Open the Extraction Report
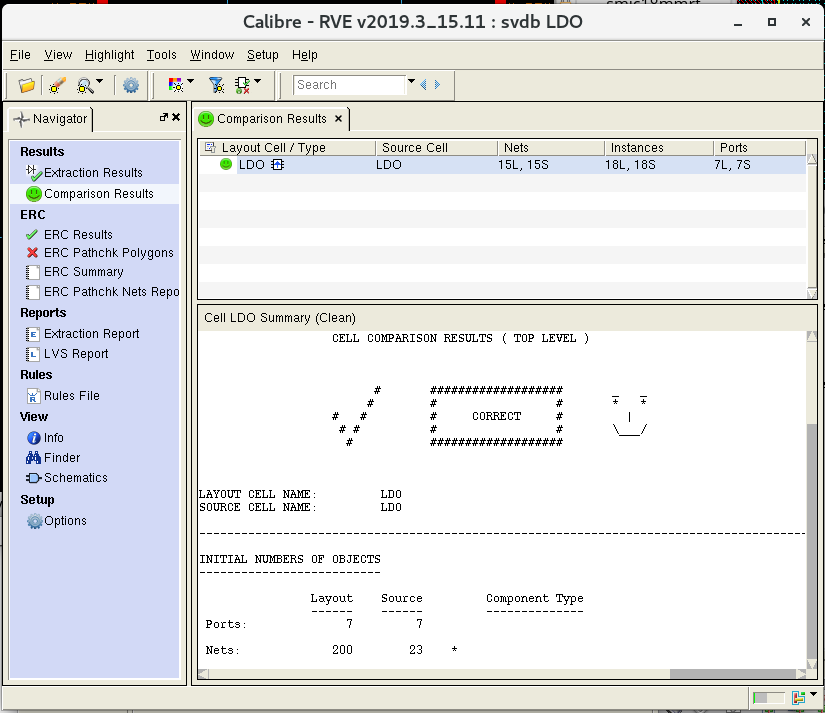Image resolution: width=825 pixels, height=713 pixels. click(92, 334)
